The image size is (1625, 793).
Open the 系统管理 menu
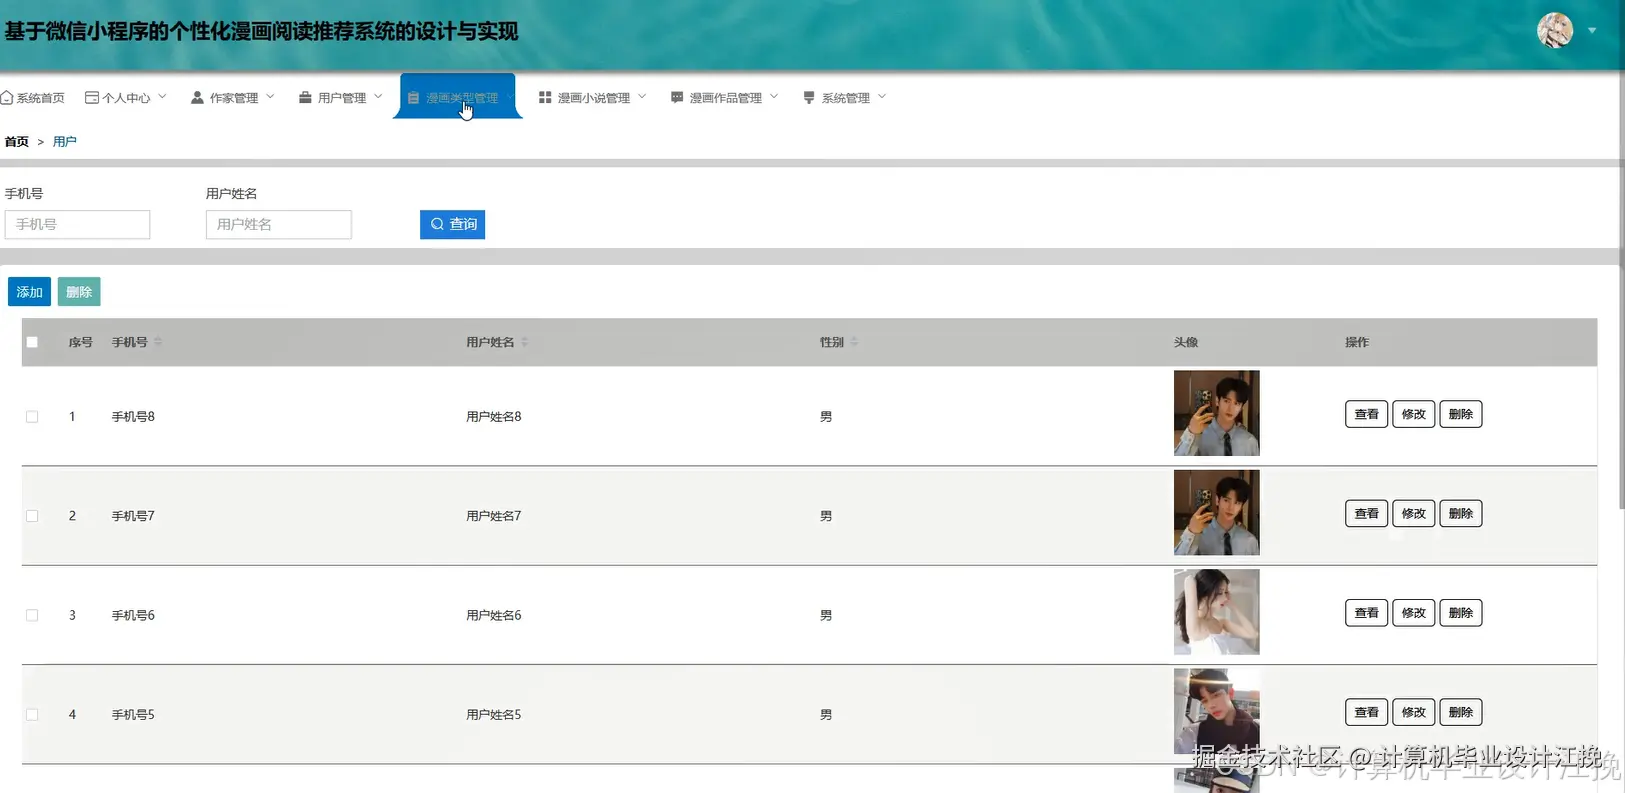pyautogui.click(x=845, y=98)
